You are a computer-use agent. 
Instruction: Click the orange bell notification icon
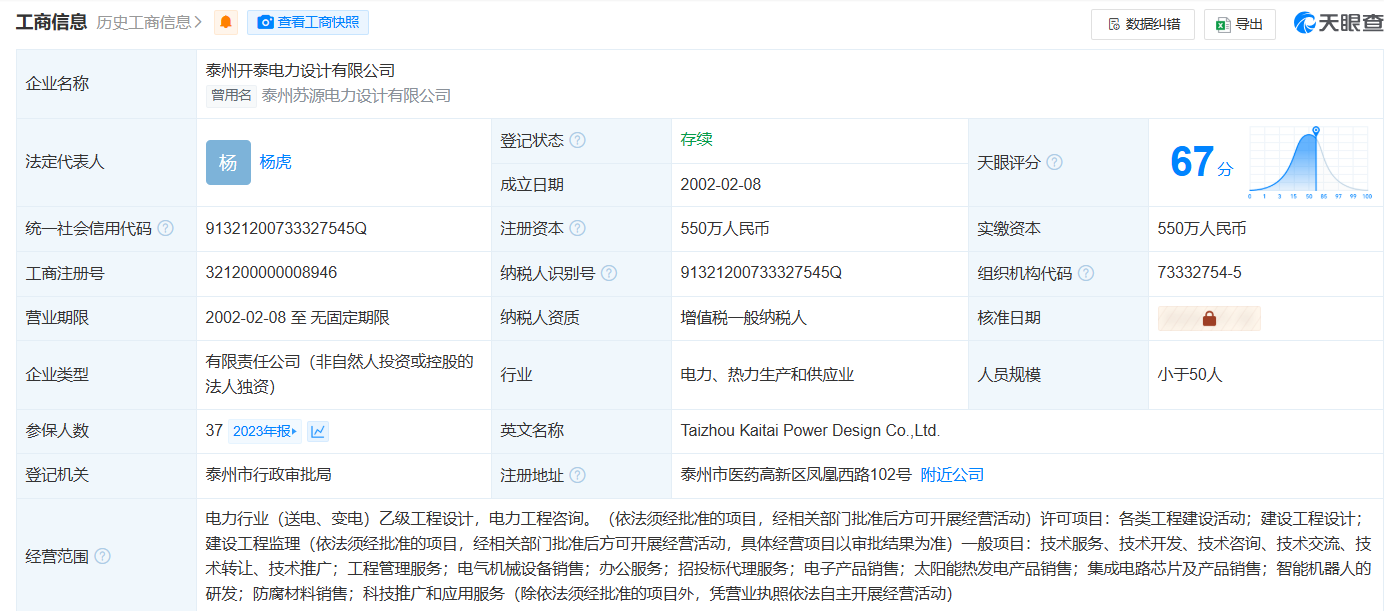(227, 23)
